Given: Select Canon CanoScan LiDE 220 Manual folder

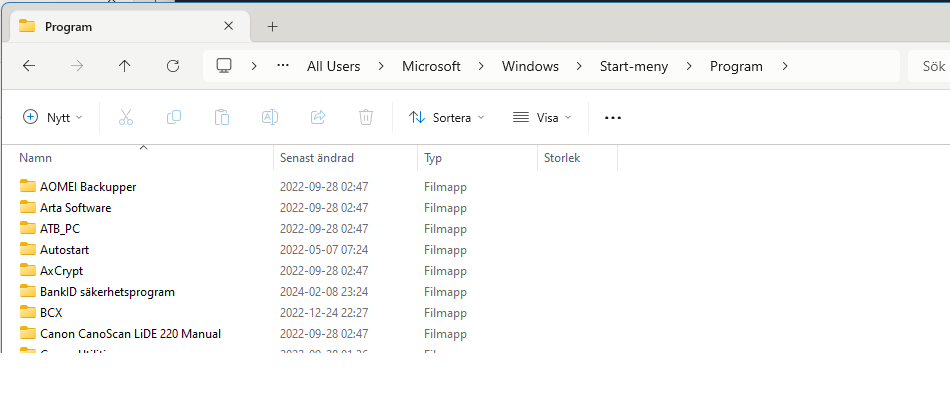Looking at the screenshot, I should click(x=130, y=334).
